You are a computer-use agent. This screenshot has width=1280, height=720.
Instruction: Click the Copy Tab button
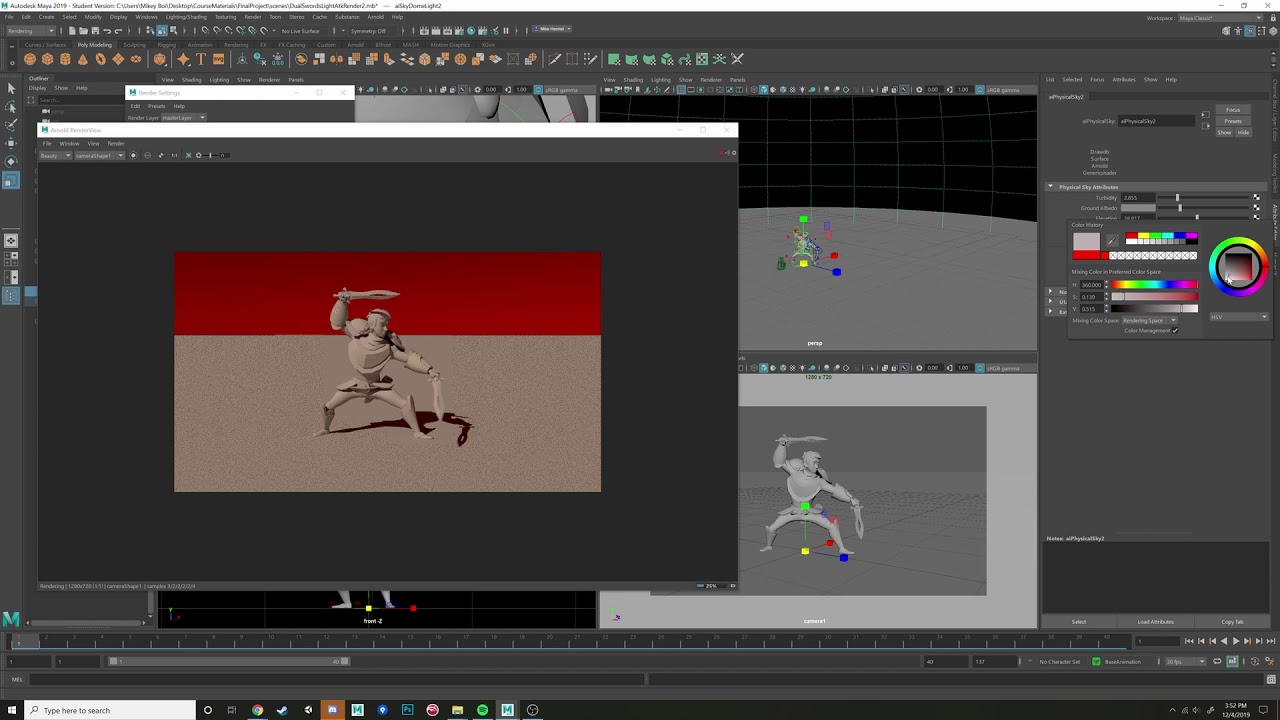pyautogui.click(x=1232, y=622)
